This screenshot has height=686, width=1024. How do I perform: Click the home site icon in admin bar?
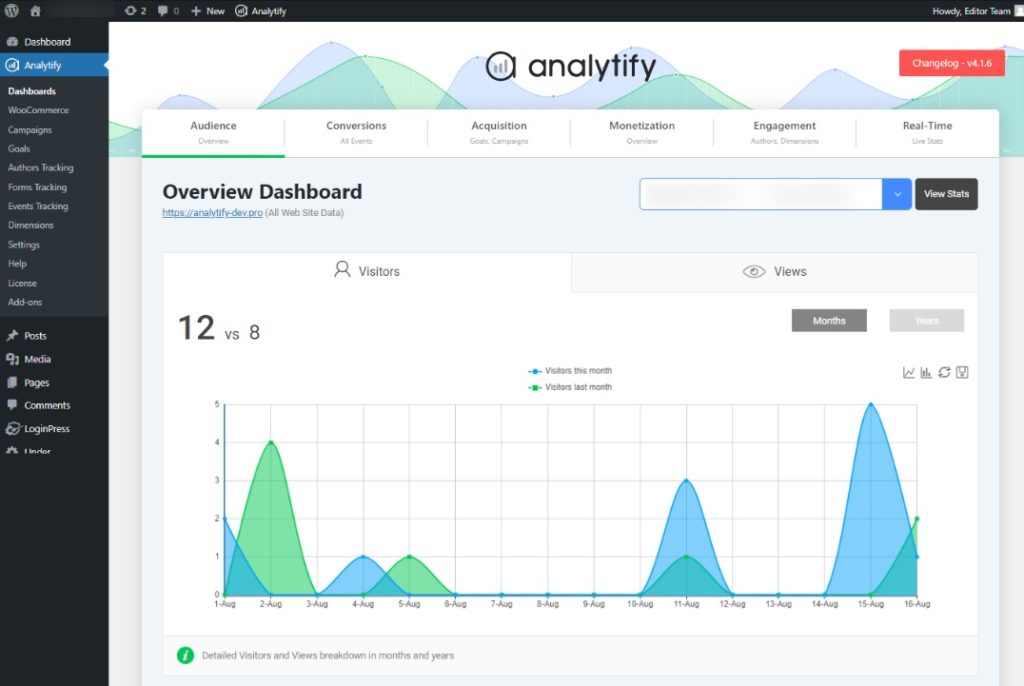click(35, 10)
